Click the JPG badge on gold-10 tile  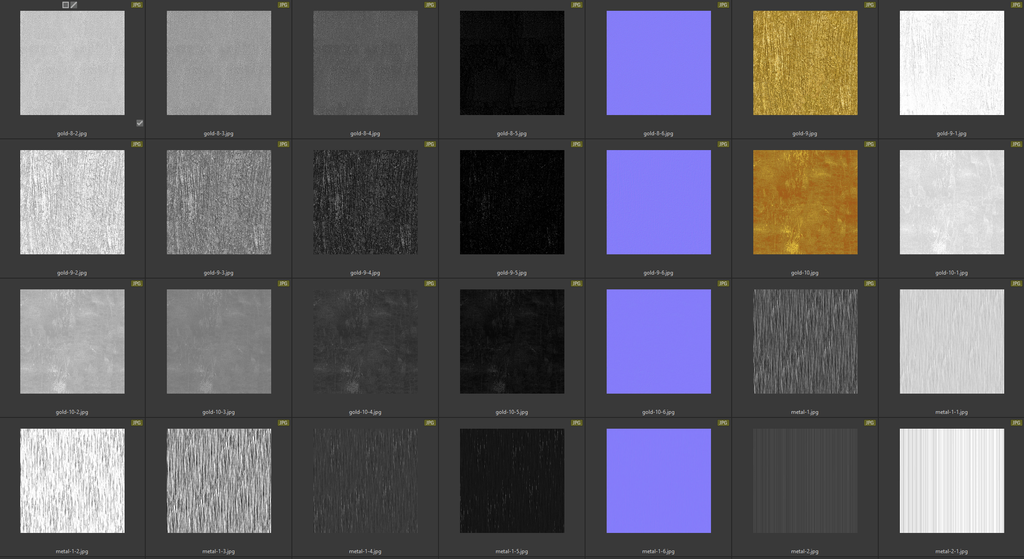(x=870, y=144)
